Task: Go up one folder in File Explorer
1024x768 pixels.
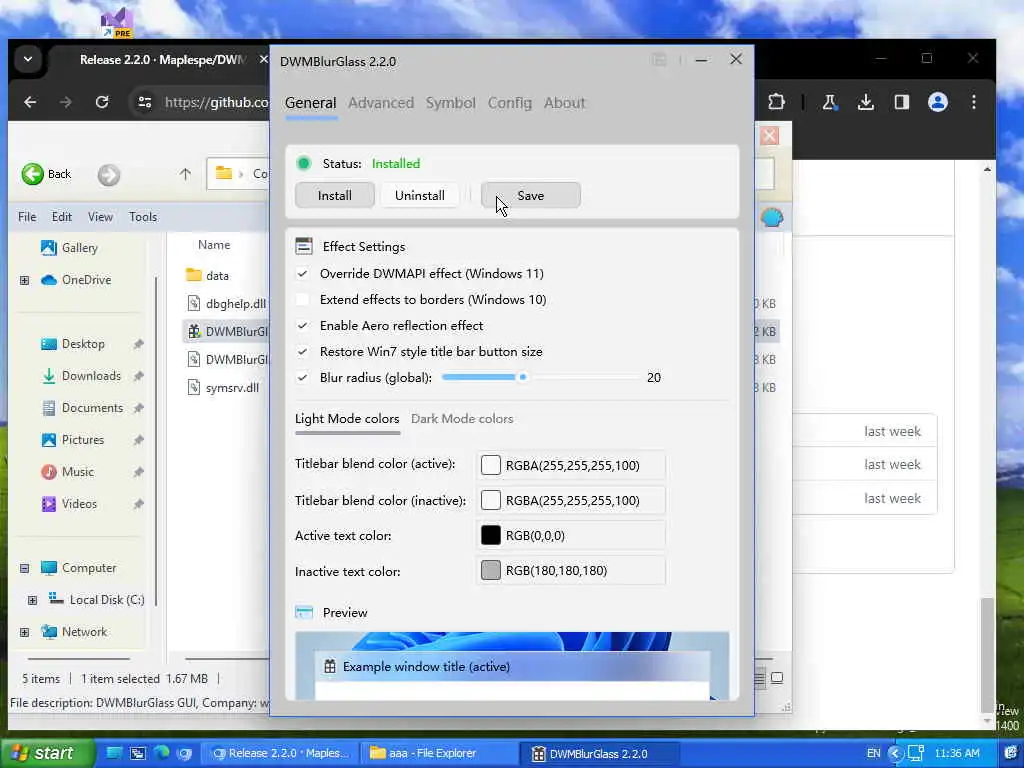Action: click(x=185, y=174)
